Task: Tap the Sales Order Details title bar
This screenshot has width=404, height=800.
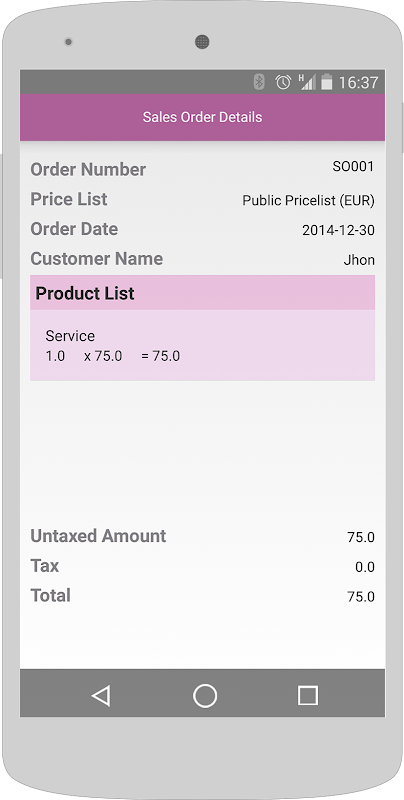Action: tap(203, 117)
